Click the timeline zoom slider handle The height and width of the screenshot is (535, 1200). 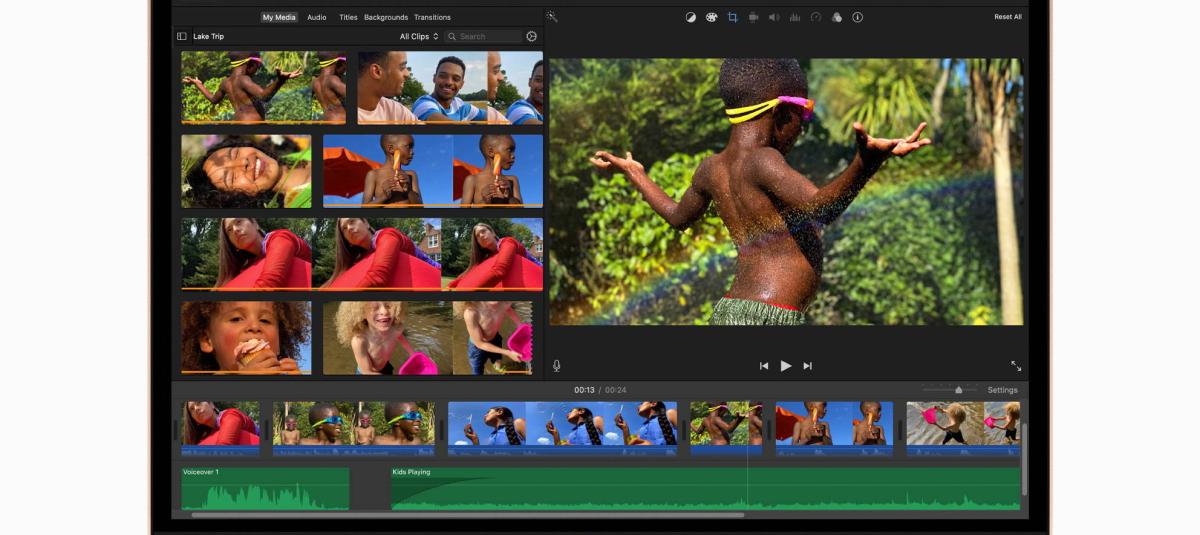click(959, 390)
